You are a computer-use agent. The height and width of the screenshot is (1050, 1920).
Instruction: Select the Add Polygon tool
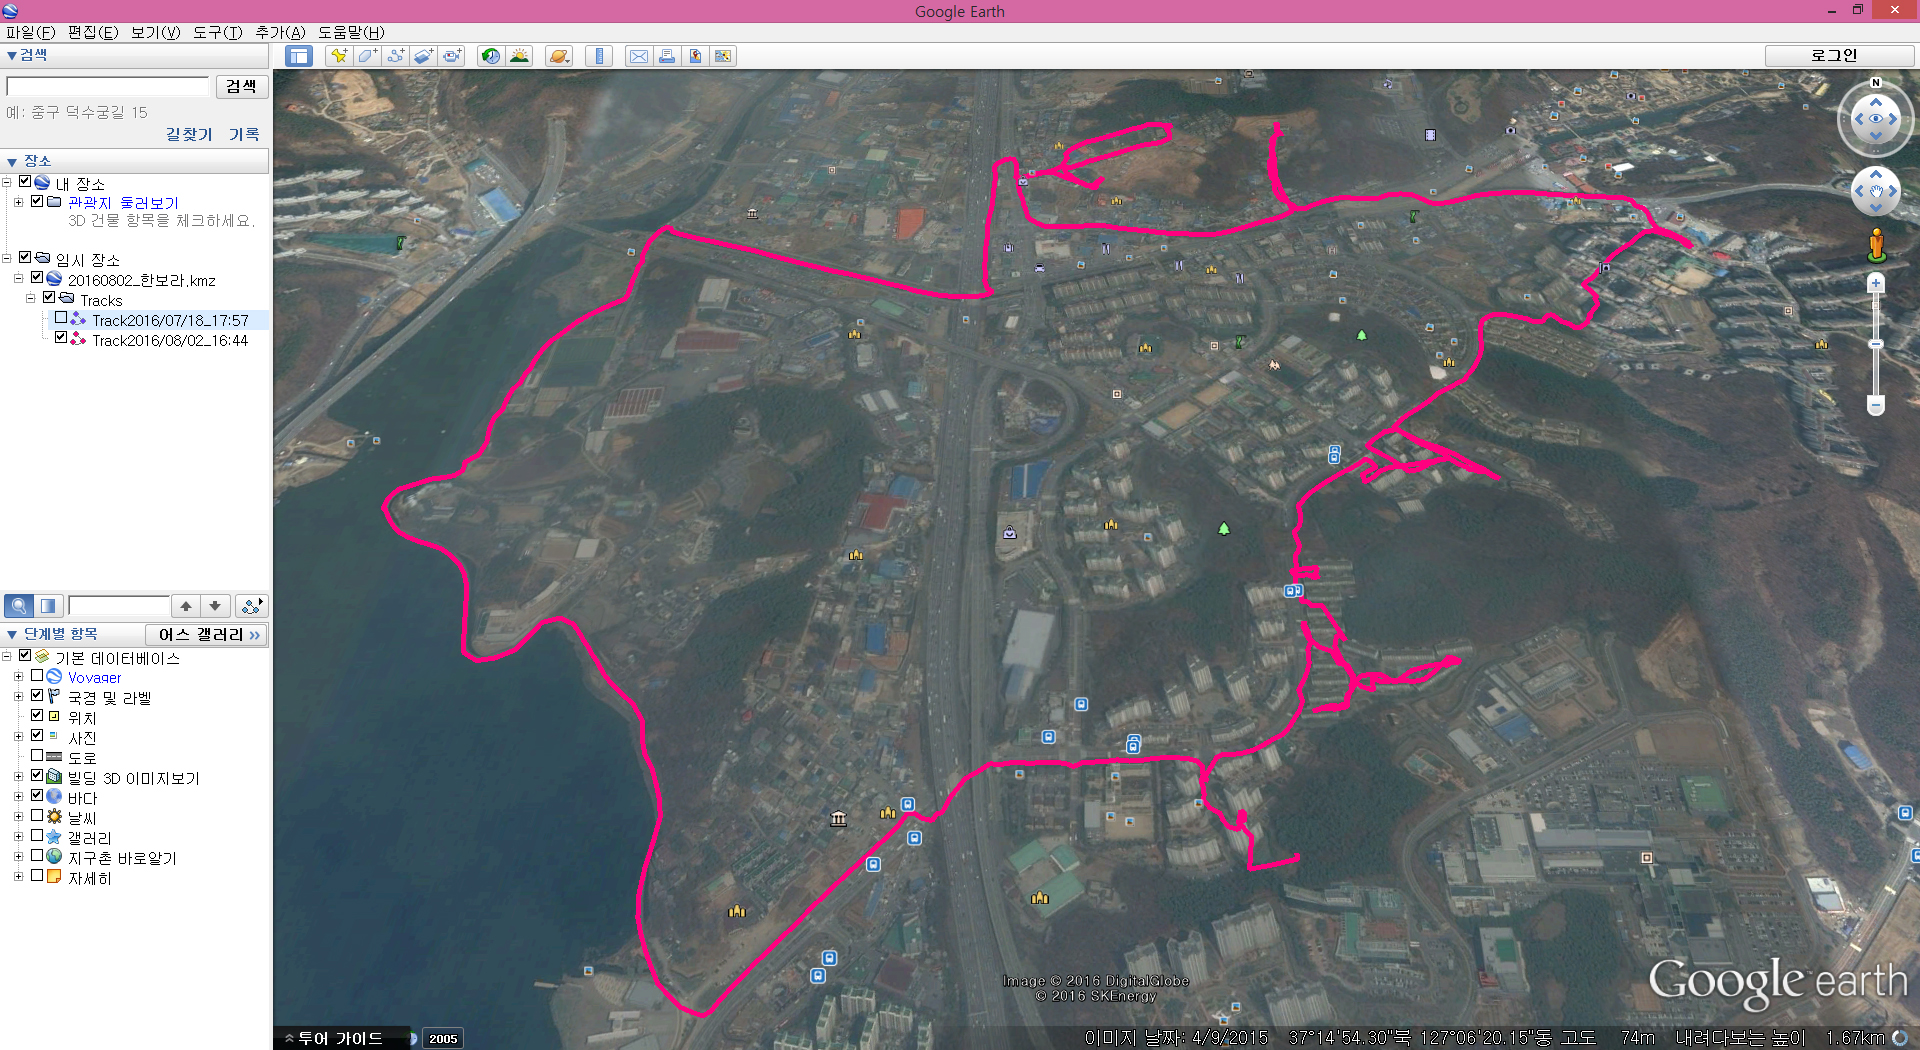tap(367, 56)
